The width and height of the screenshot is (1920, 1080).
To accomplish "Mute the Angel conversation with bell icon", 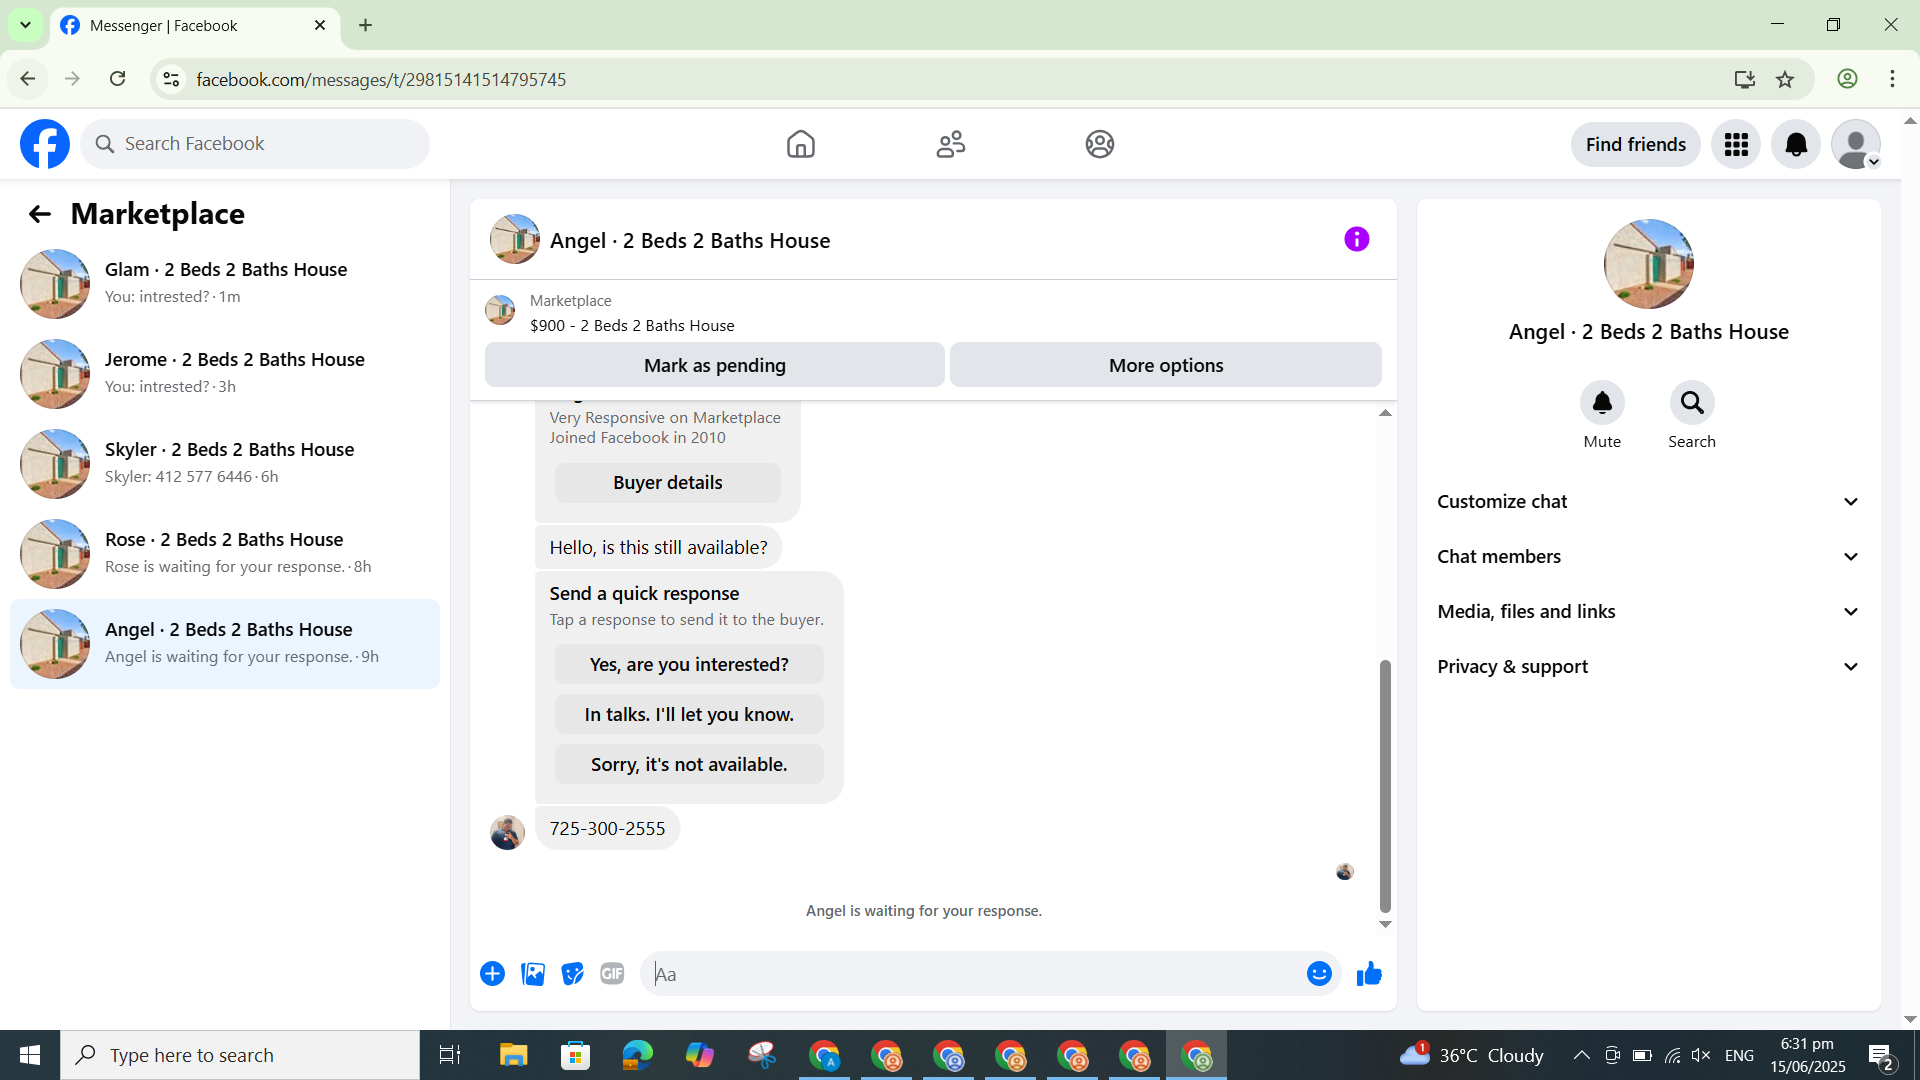I will [1602, 403].
